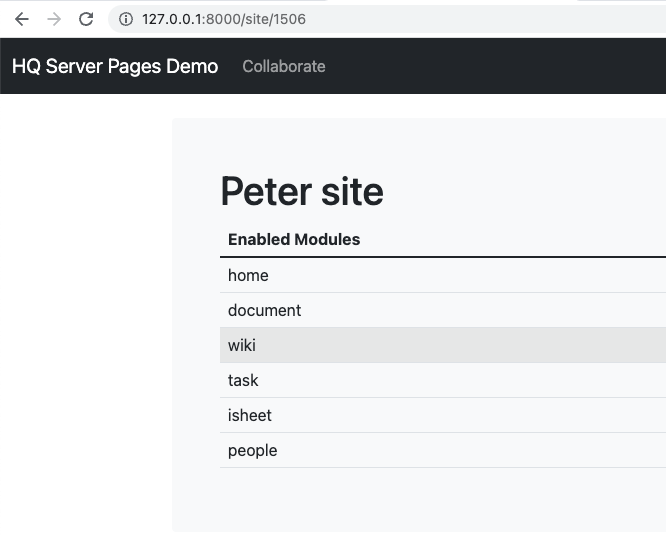Open the Collaborate navigation item
This screenshot has width=666, height=535.
pos(284,66)
